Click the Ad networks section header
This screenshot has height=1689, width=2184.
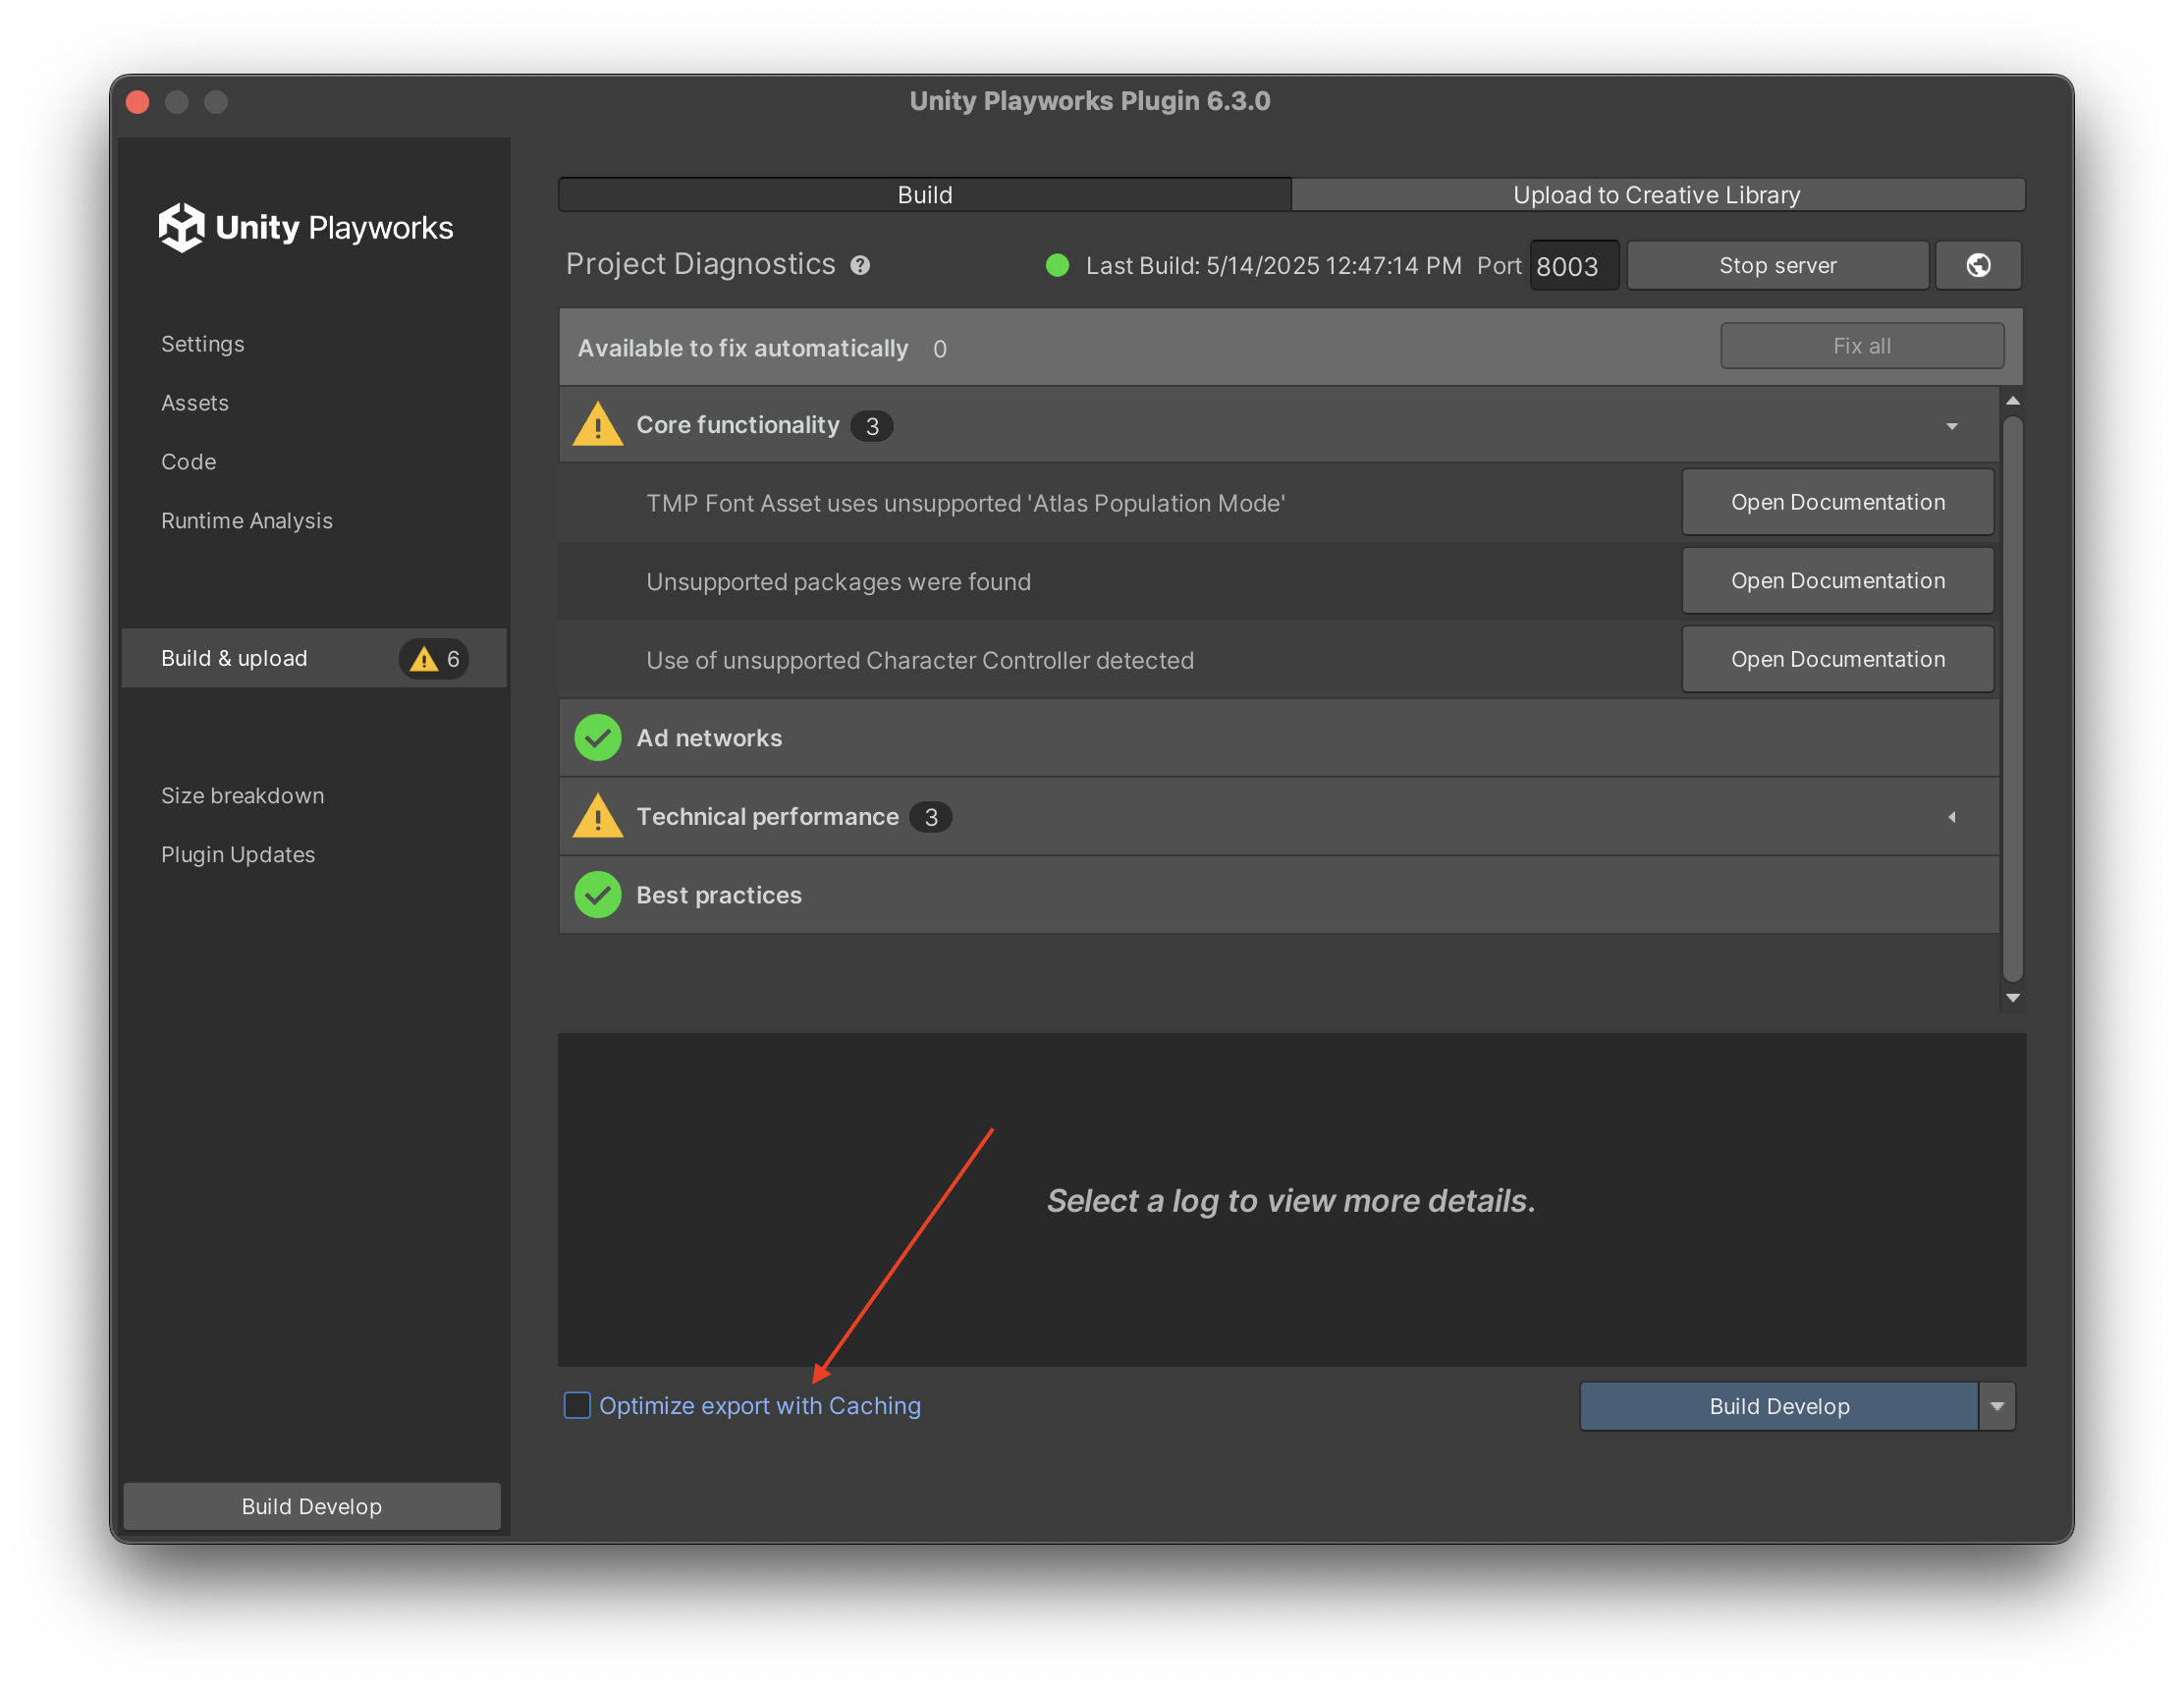click(1278, 738)
